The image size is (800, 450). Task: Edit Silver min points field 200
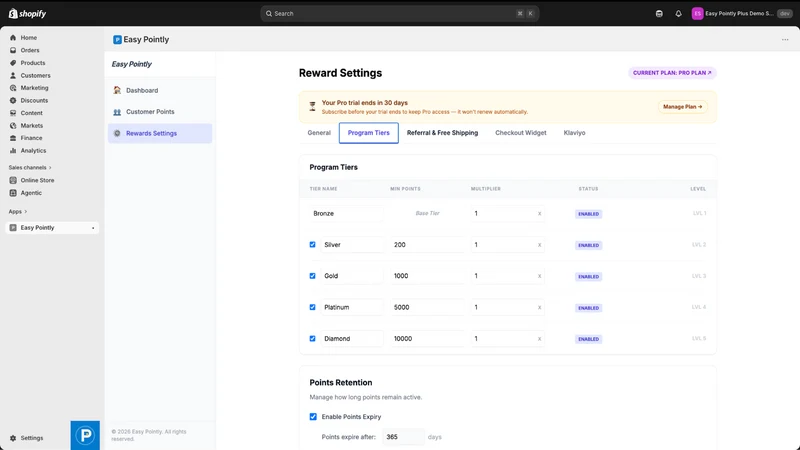tap(428, 245)
